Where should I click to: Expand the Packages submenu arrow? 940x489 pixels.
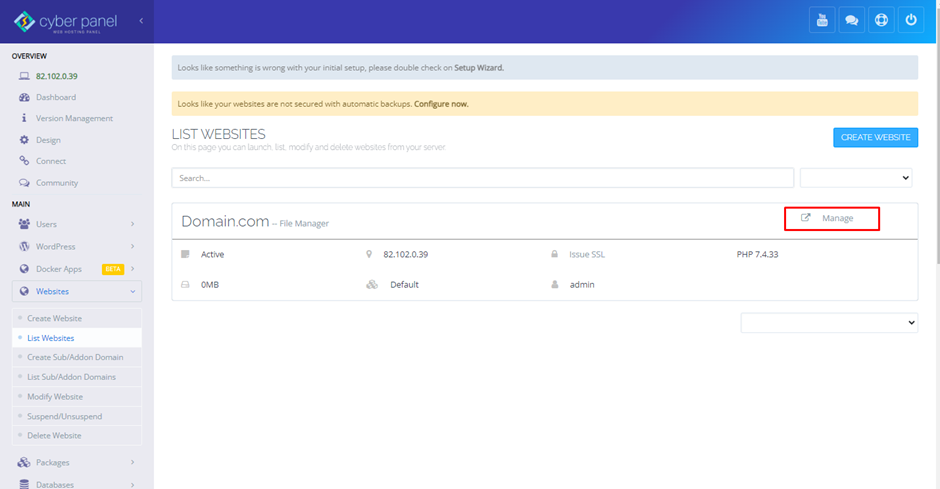pos(132,462)
